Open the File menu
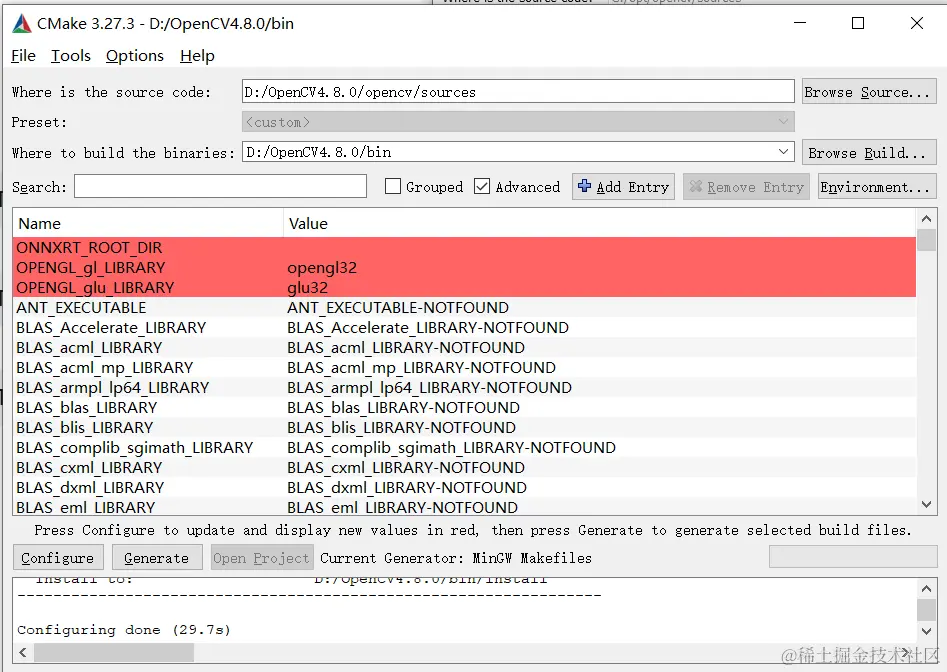This screenshot has width=947, height=672. pos(24,56)
